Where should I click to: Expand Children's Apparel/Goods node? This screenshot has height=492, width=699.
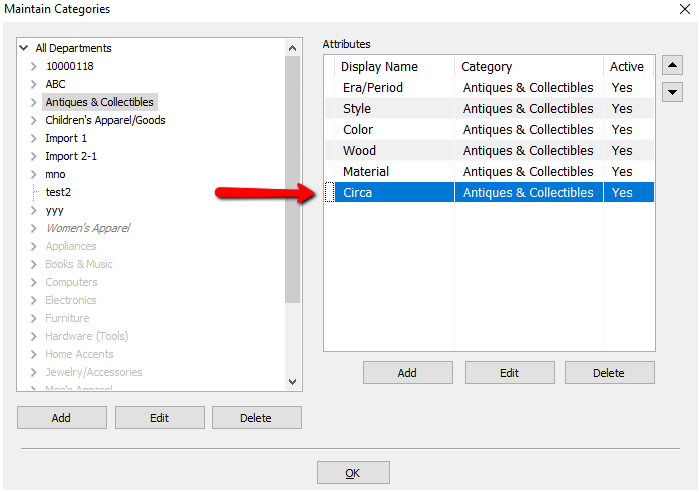[34, 120]
